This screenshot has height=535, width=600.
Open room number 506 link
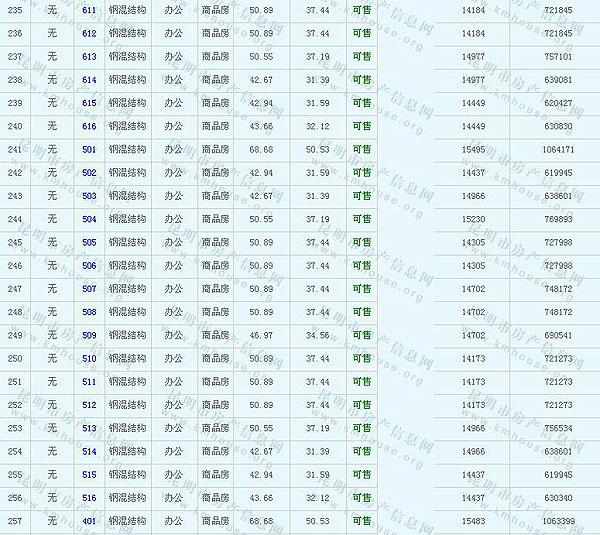(x=89, y=266)
